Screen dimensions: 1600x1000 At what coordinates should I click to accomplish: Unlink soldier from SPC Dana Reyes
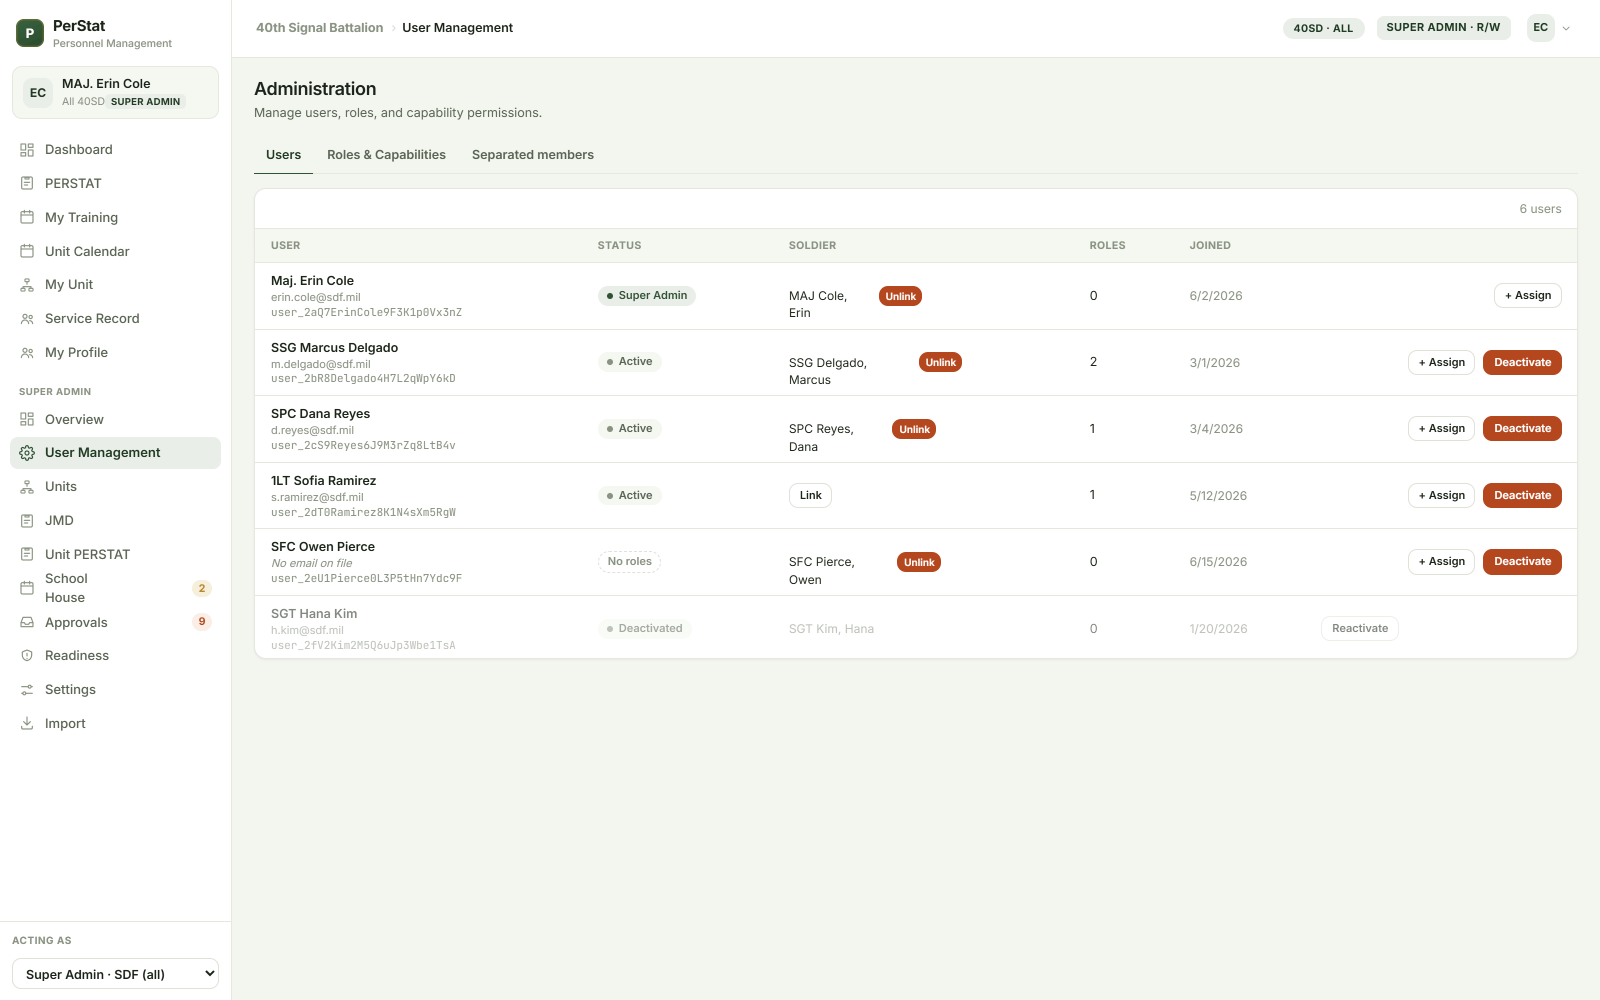[x=914, y=429]
